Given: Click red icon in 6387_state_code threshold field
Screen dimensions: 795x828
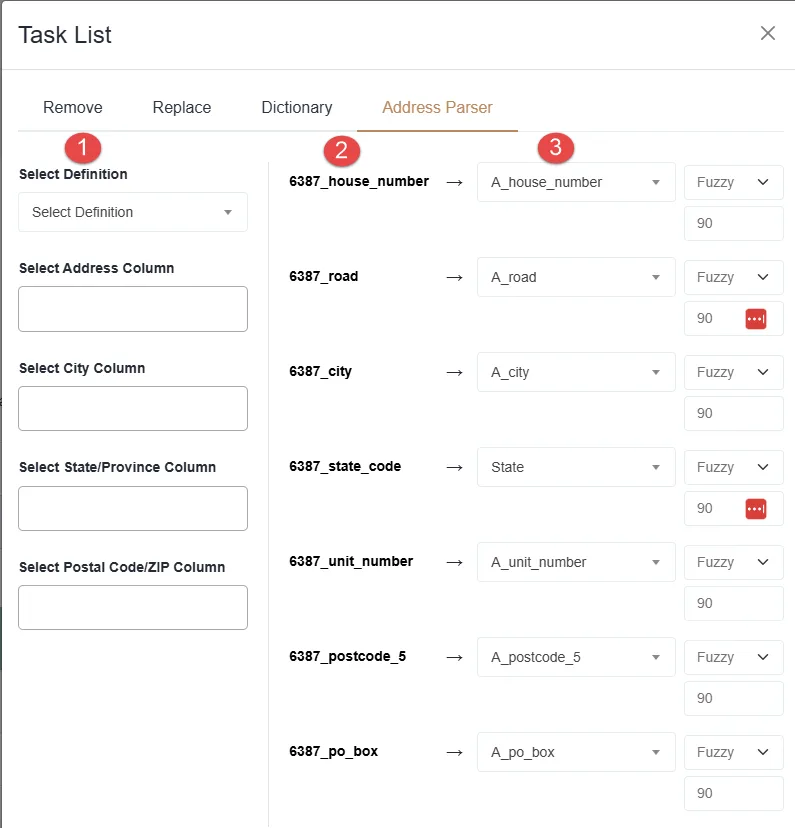Looking at the screenshot, I should tap(755, 508).
